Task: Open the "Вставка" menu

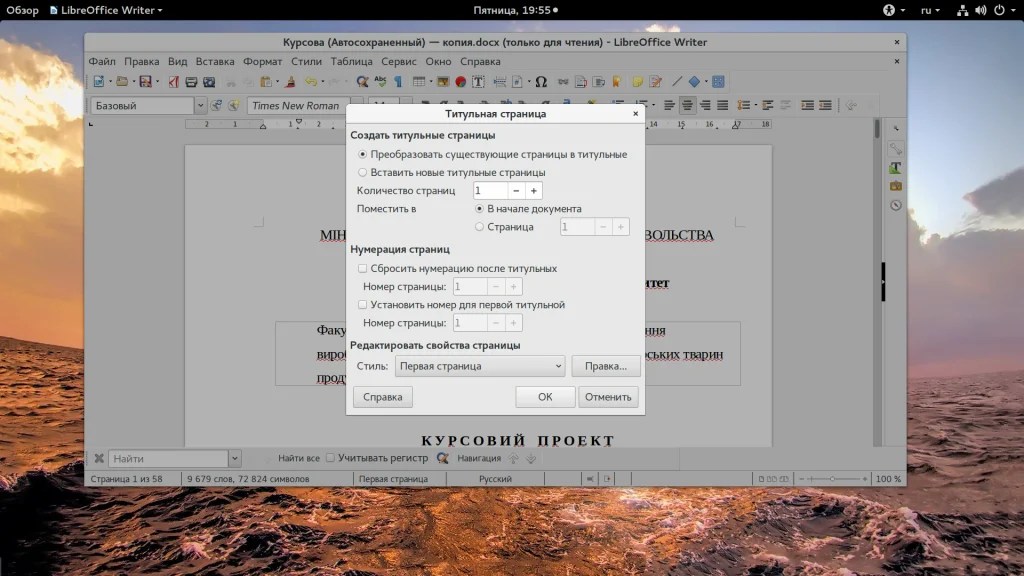Action: 215,61
